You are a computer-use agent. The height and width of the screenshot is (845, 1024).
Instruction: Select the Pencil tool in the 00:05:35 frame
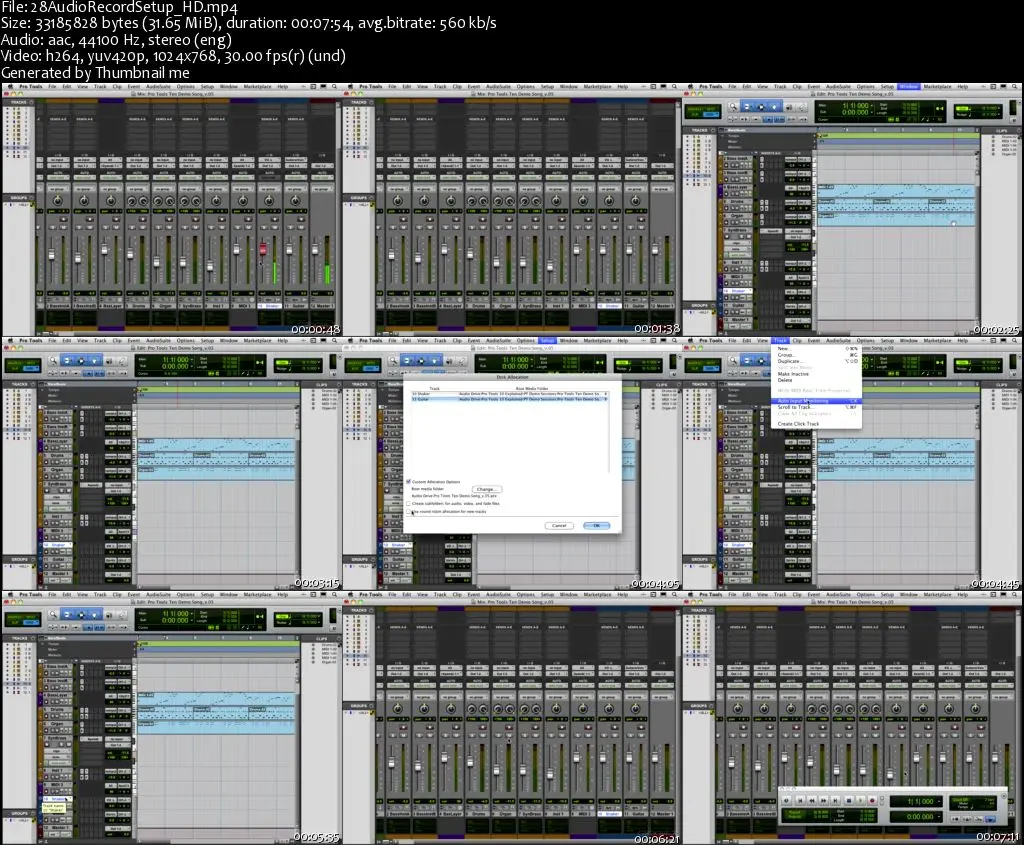121,614
